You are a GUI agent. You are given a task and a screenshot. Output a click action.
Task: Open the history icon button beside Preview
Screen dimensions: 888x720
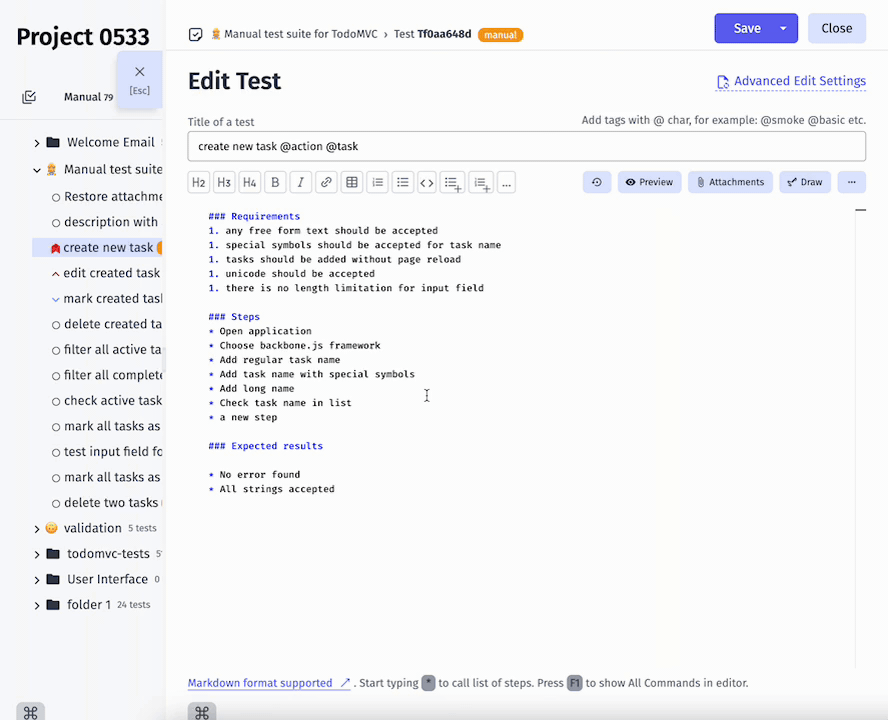click(597, 182)
